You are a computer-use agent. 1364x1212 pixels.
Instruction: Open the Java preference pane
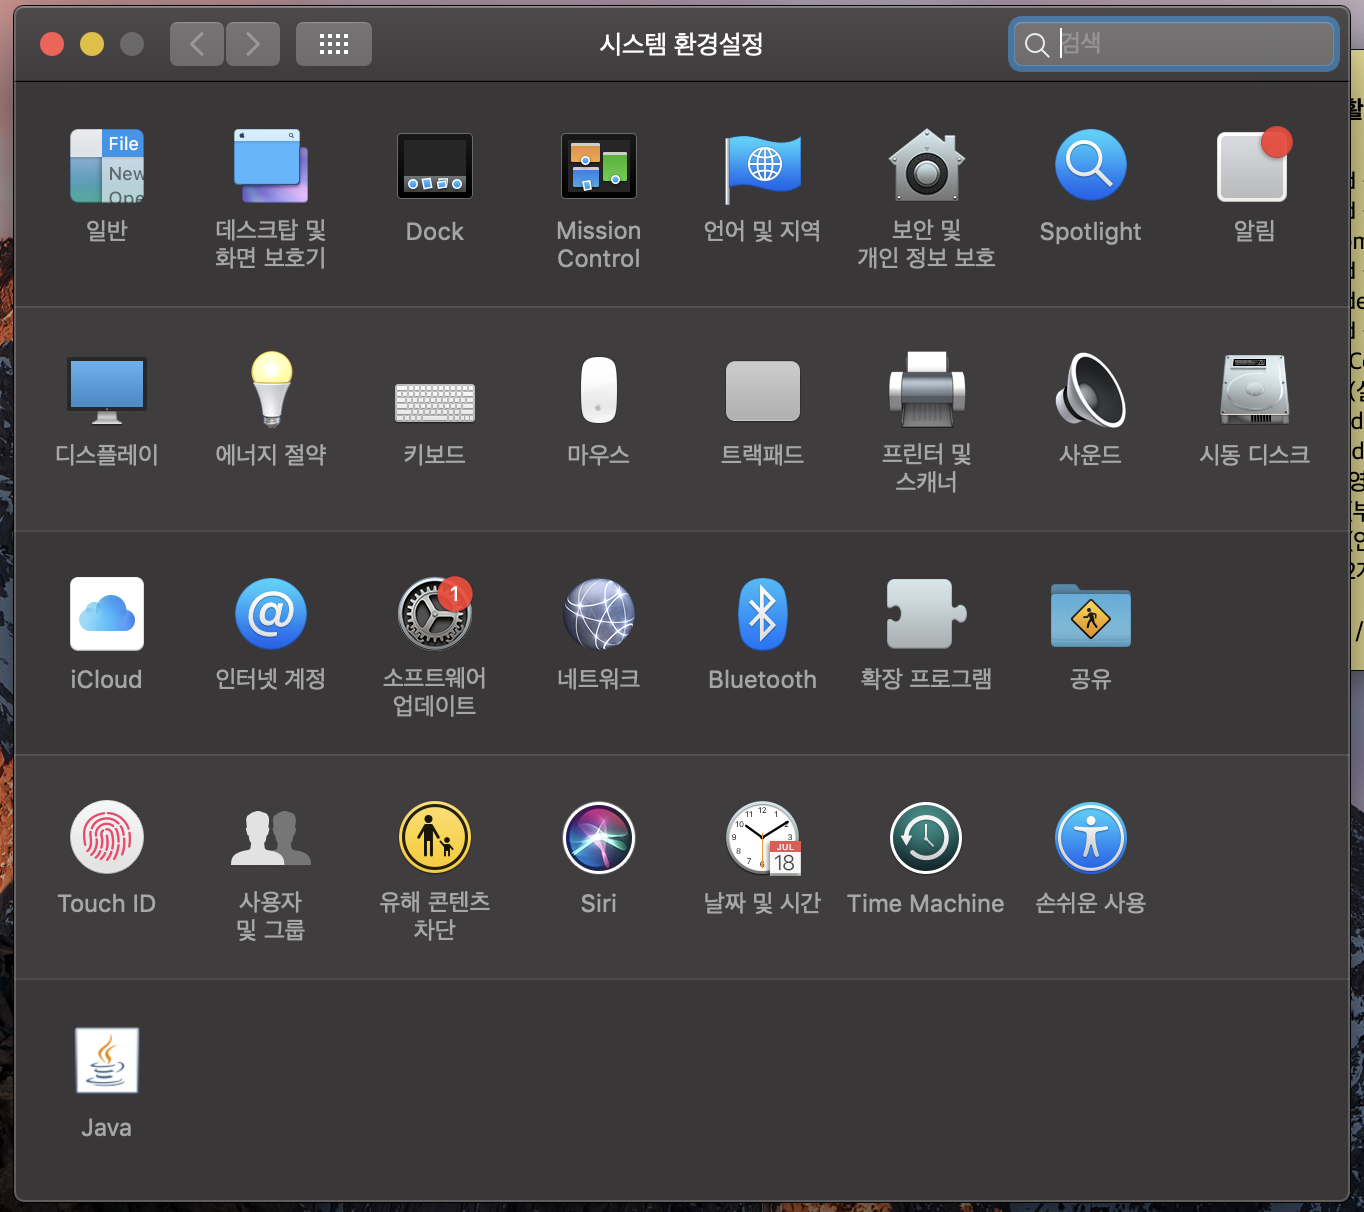click(107, 1061)
